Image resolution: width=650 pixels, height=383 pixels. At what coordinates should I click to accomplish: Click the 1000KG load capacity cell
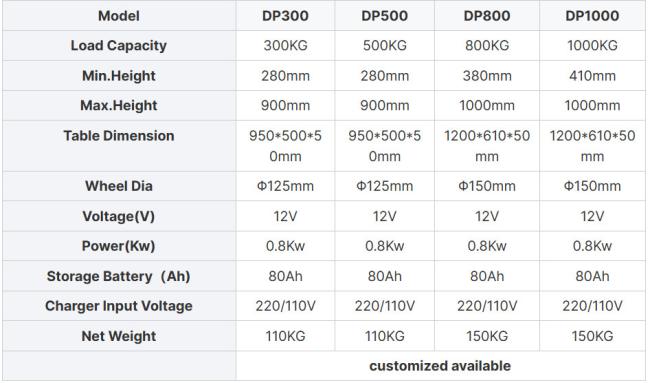pos(592,46)
